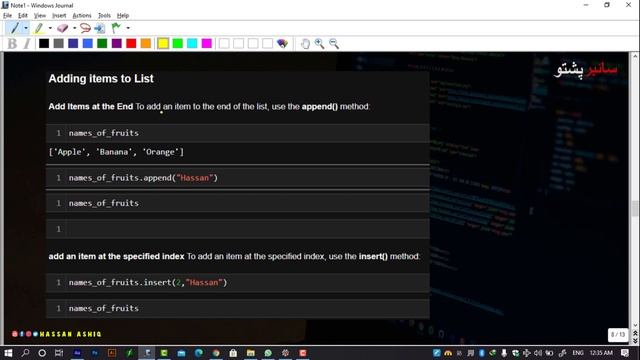
Task: Open the Tools menu
Action: pyautogui.click(x=104, y=16)
